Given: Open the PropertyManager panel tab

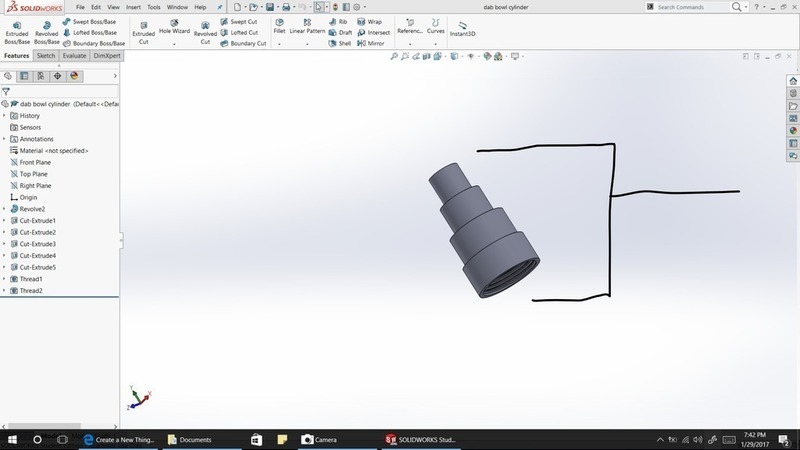Looking at the screenshot, I should click(x=24, y=76).
